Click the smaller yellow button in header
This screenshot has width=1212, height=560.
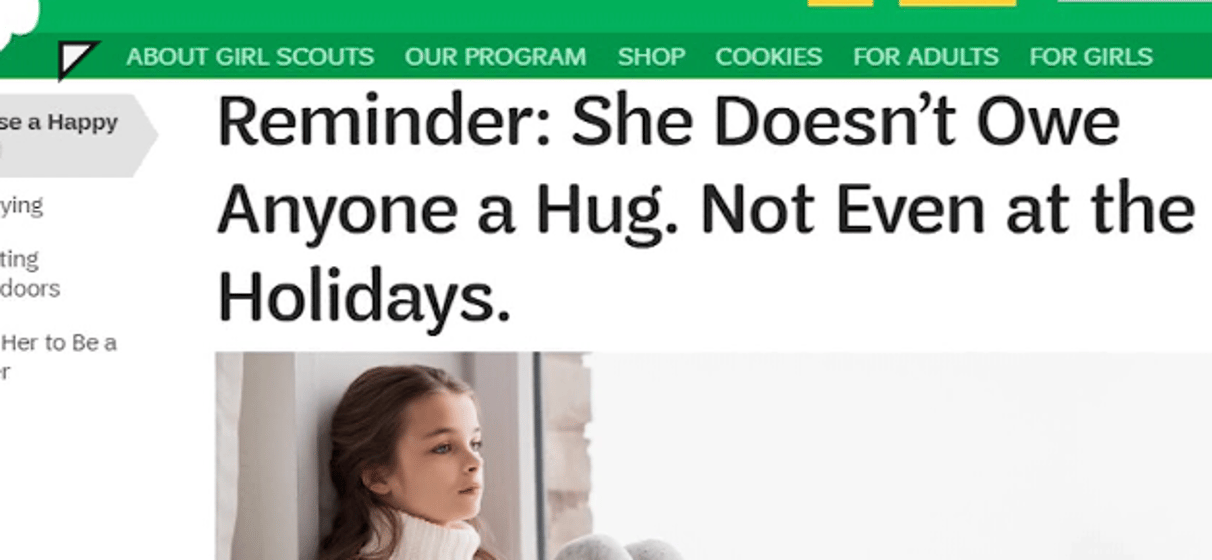pos(840,3)
